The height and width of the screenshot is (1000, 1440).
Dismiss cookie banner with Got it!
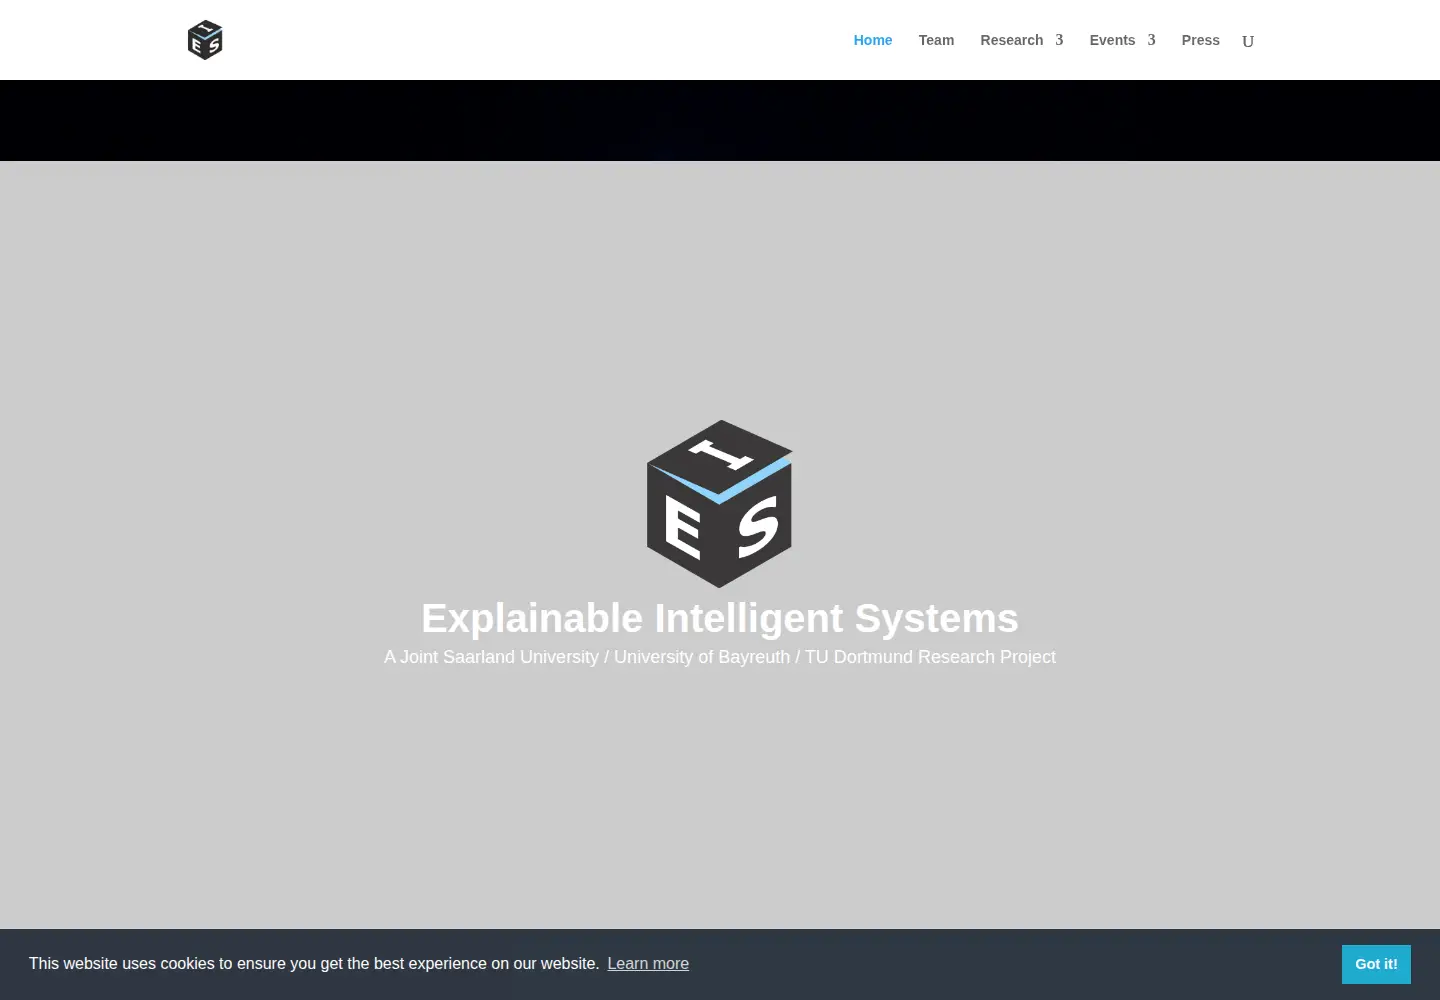[x=1376, y=964]
